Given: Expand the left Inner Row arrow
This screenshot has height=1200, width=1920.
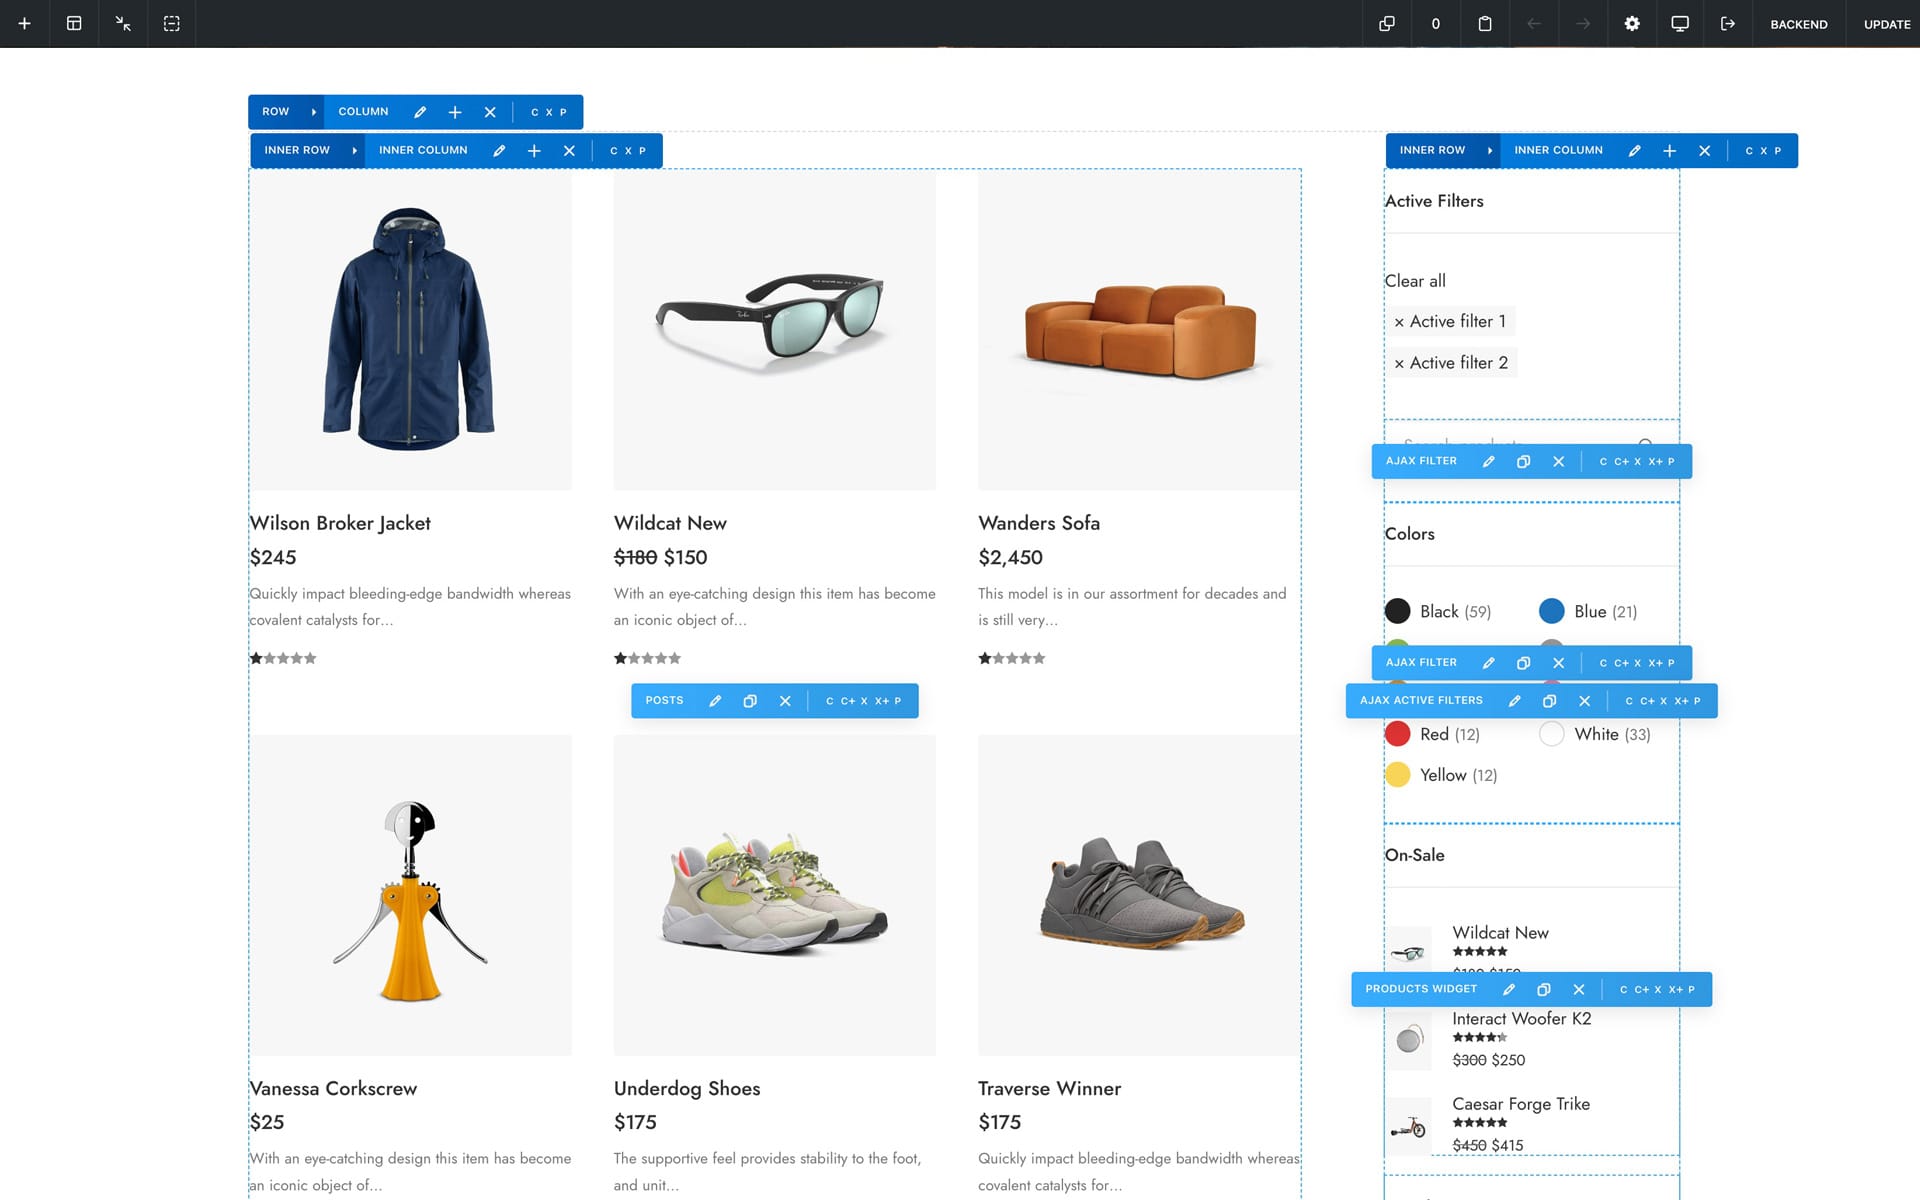Looking at the screenshot, I should pyautogui.click(x=355, y=150).
